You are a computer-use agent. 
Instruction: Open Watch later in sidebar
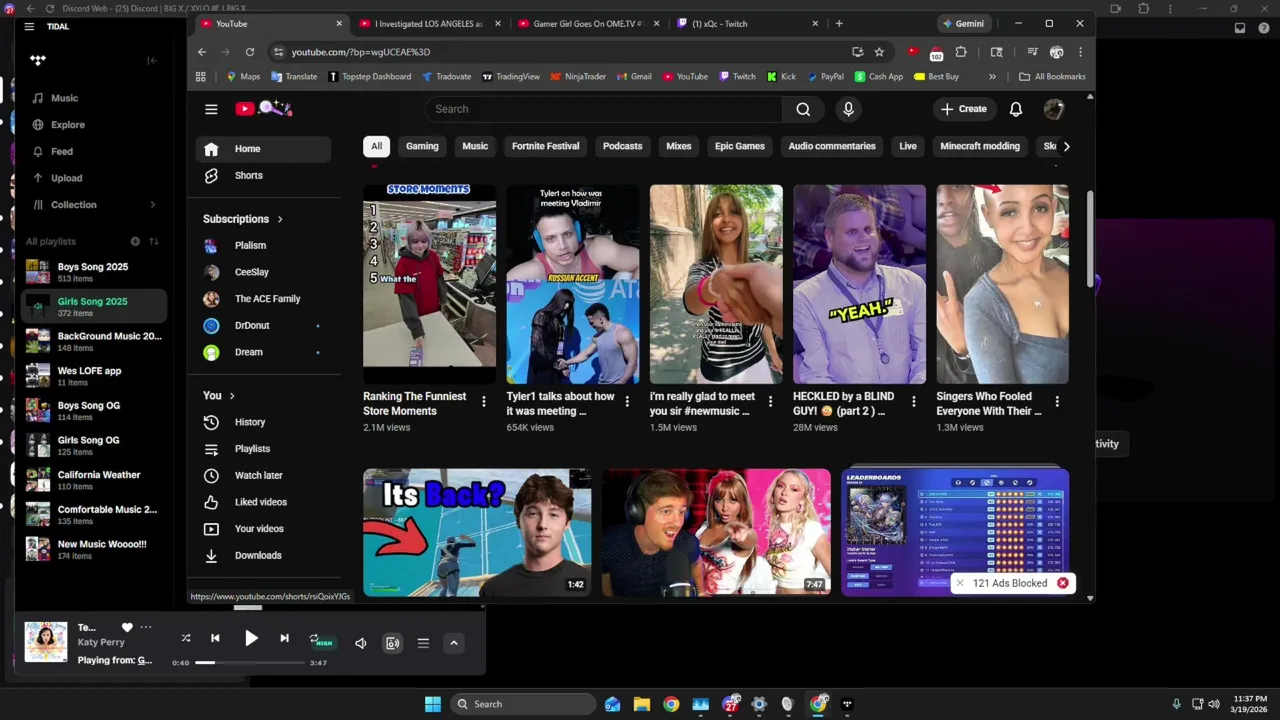tap(264, 475)
